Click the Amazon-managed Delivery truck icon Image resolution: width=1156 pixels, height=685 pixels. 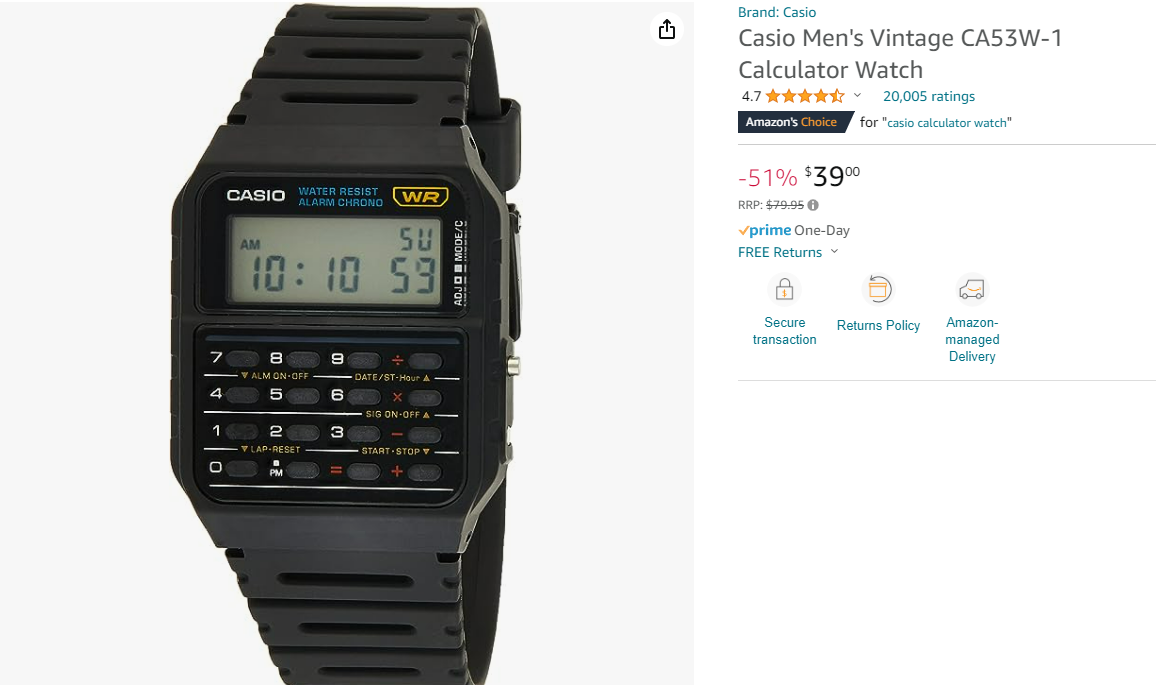pos(972,289)
